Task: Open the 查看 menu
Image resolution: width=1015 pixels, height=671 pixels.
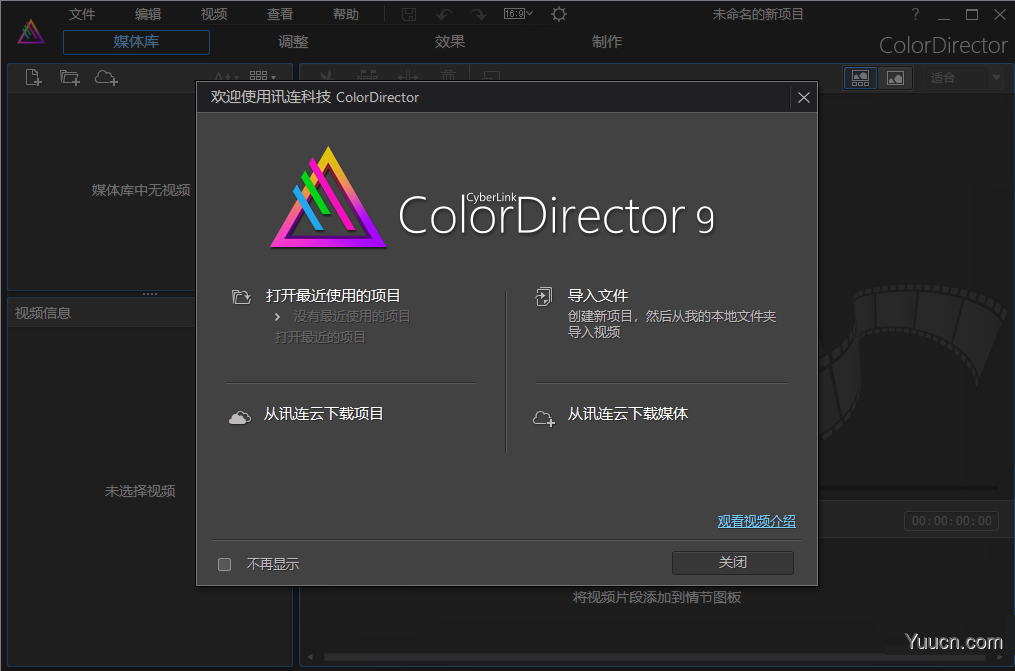Action: point(280,14)
